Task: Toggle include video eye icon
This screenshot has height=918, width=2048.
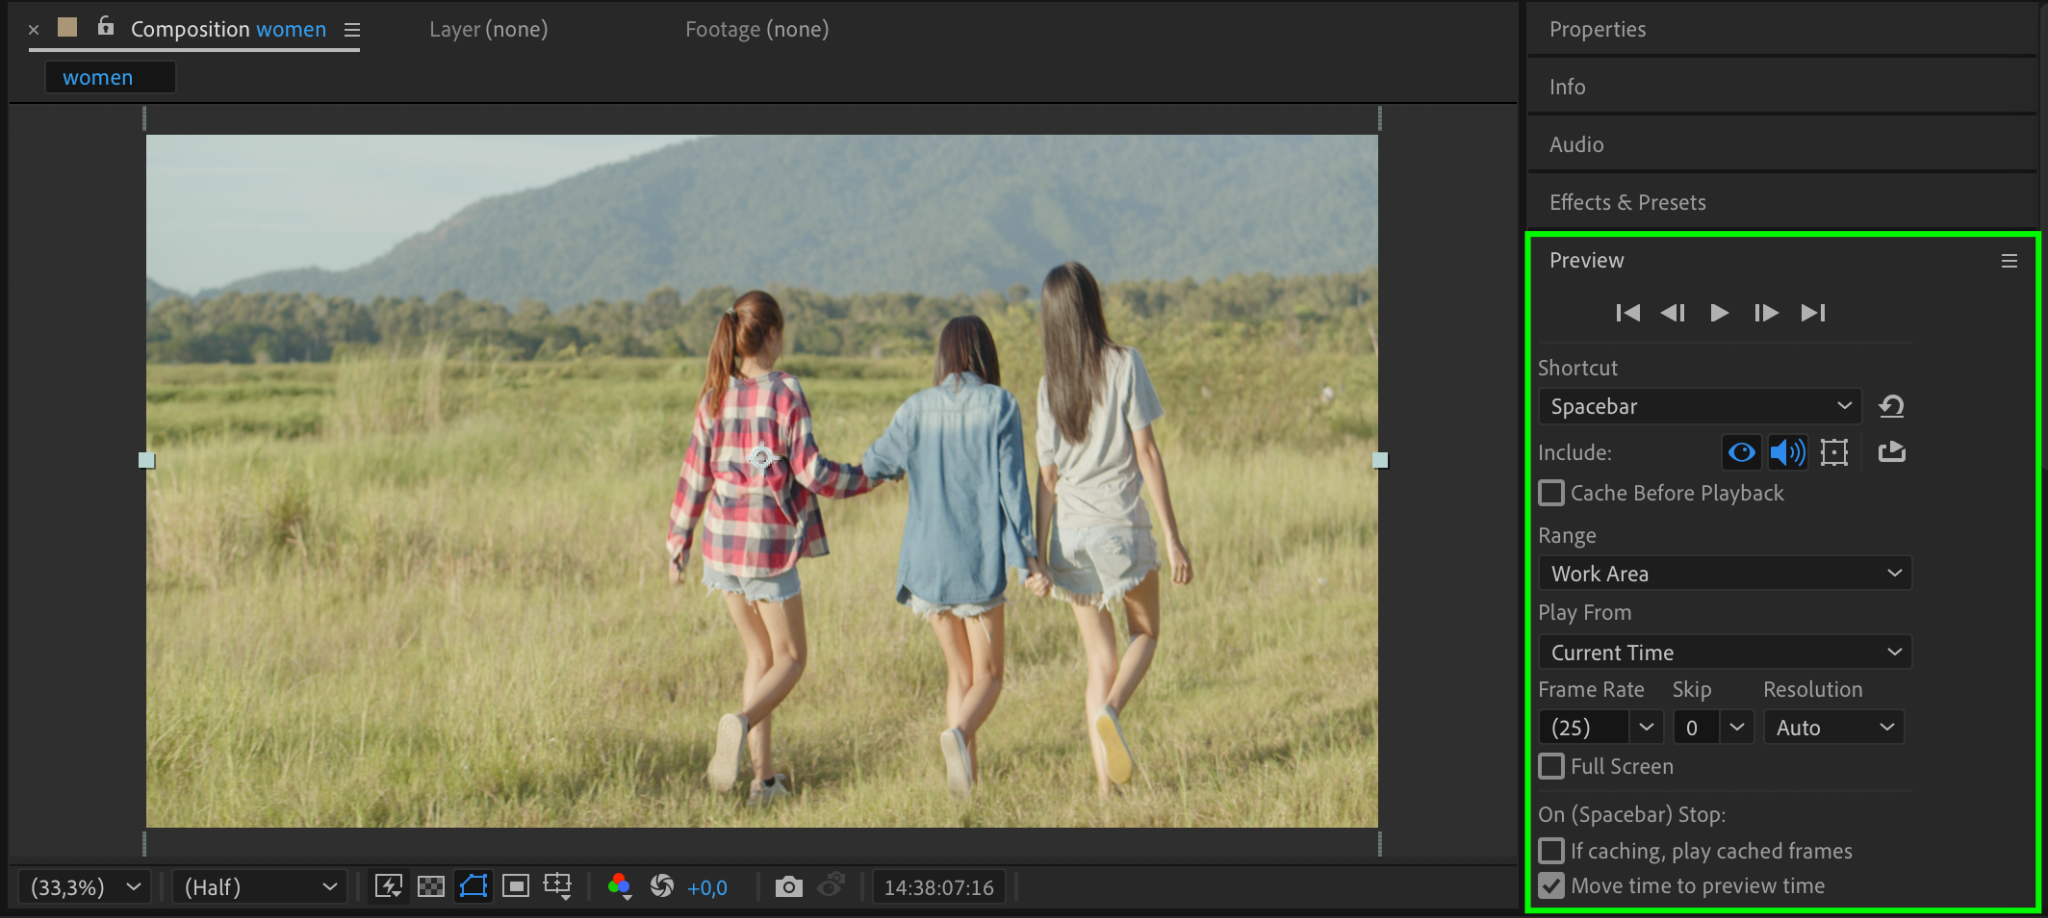Action: point(1741,453)
